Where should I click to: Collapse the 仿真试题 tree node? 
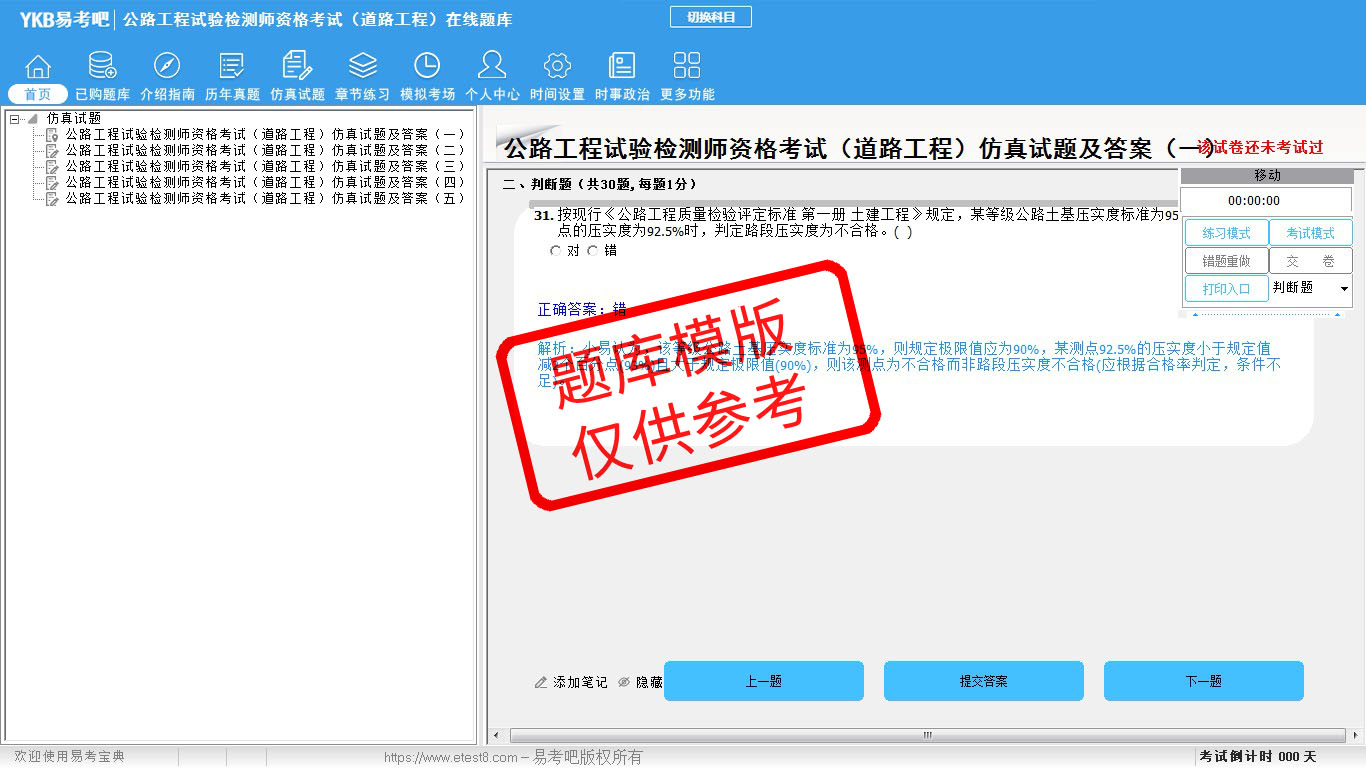pos(15,119)
